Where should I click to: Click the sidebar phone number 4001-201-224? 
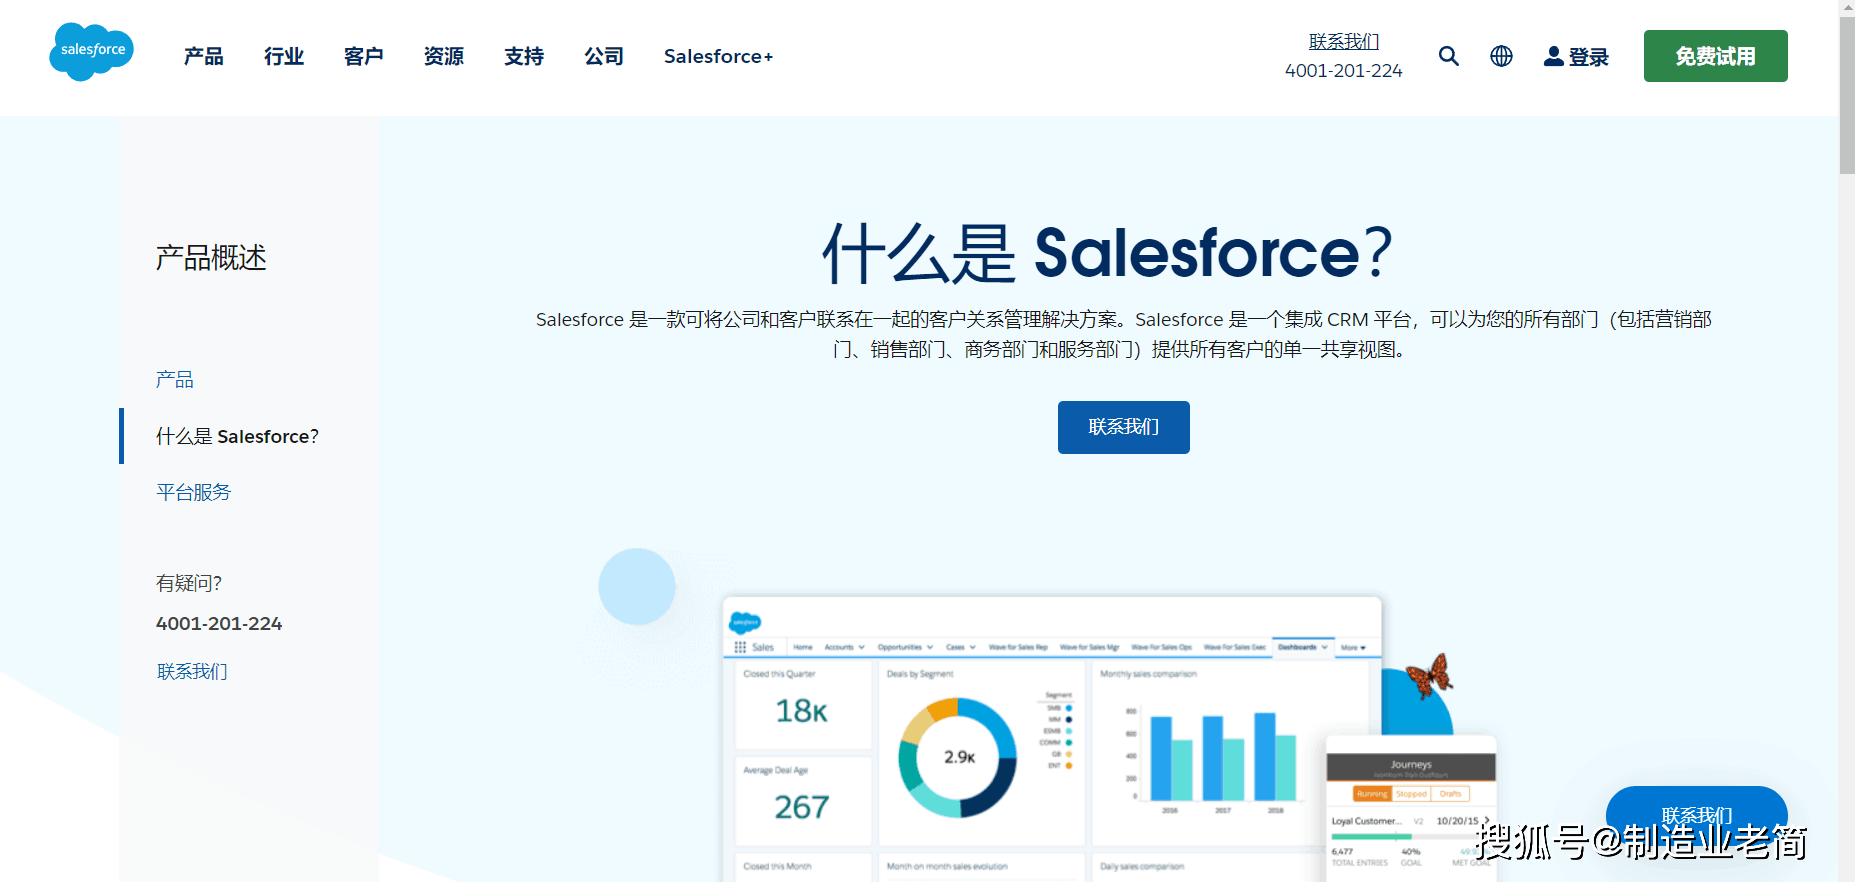tap(219, 623)
